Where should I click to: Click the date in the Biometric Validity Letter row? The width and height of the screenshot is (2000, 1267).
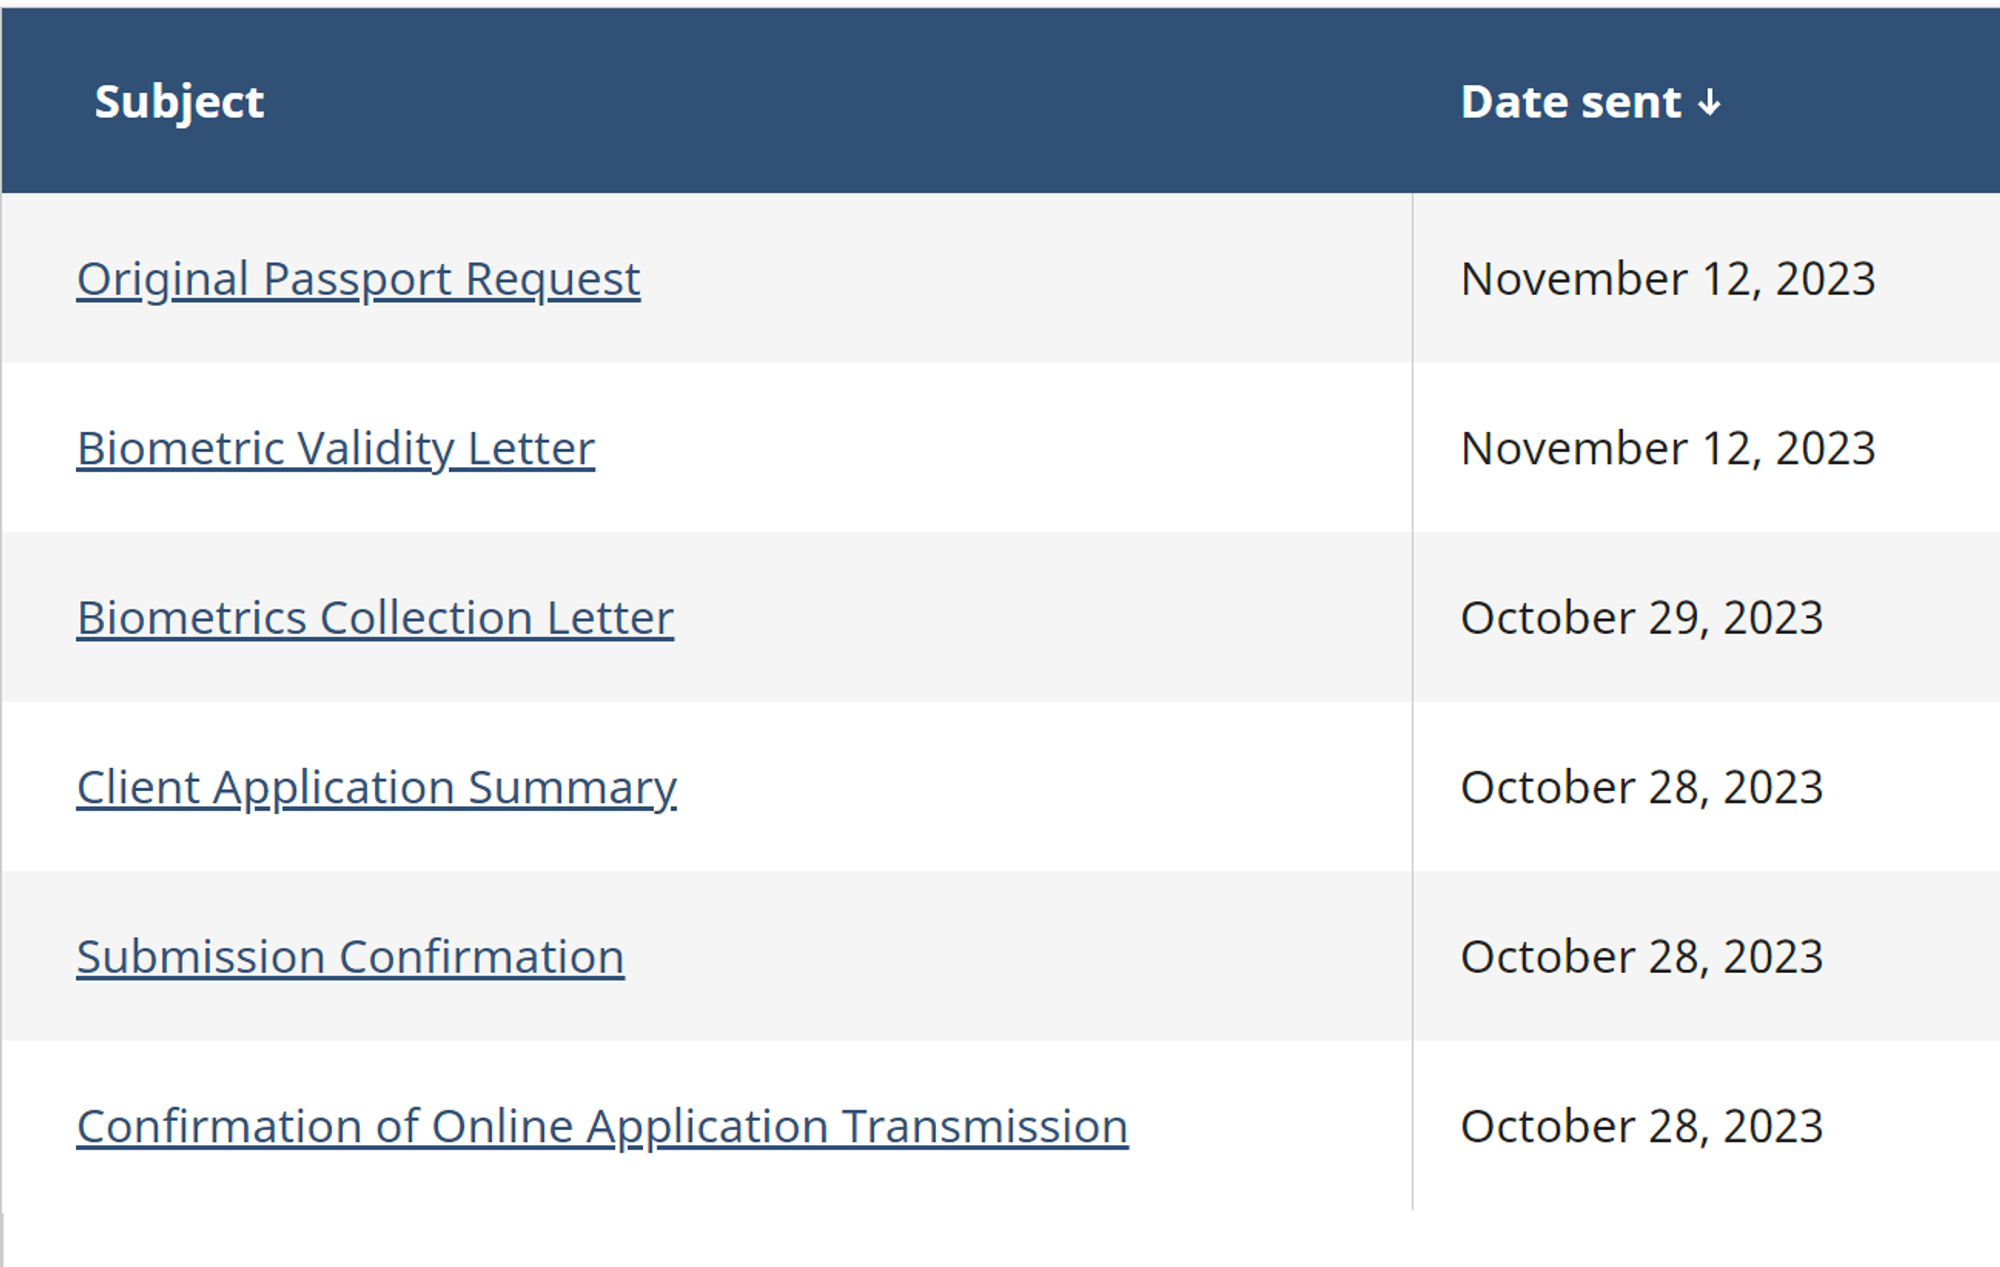tap(1667, 449)
